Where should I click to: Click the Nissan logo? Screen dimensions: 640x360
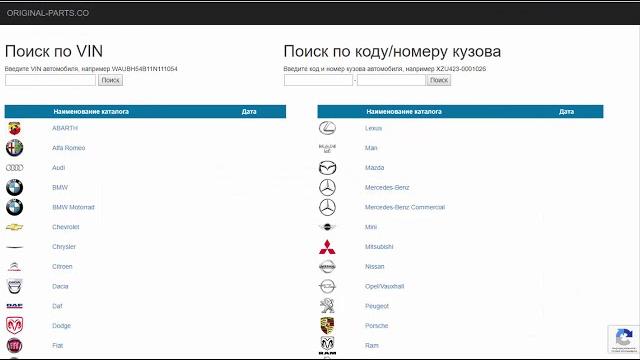327,267
